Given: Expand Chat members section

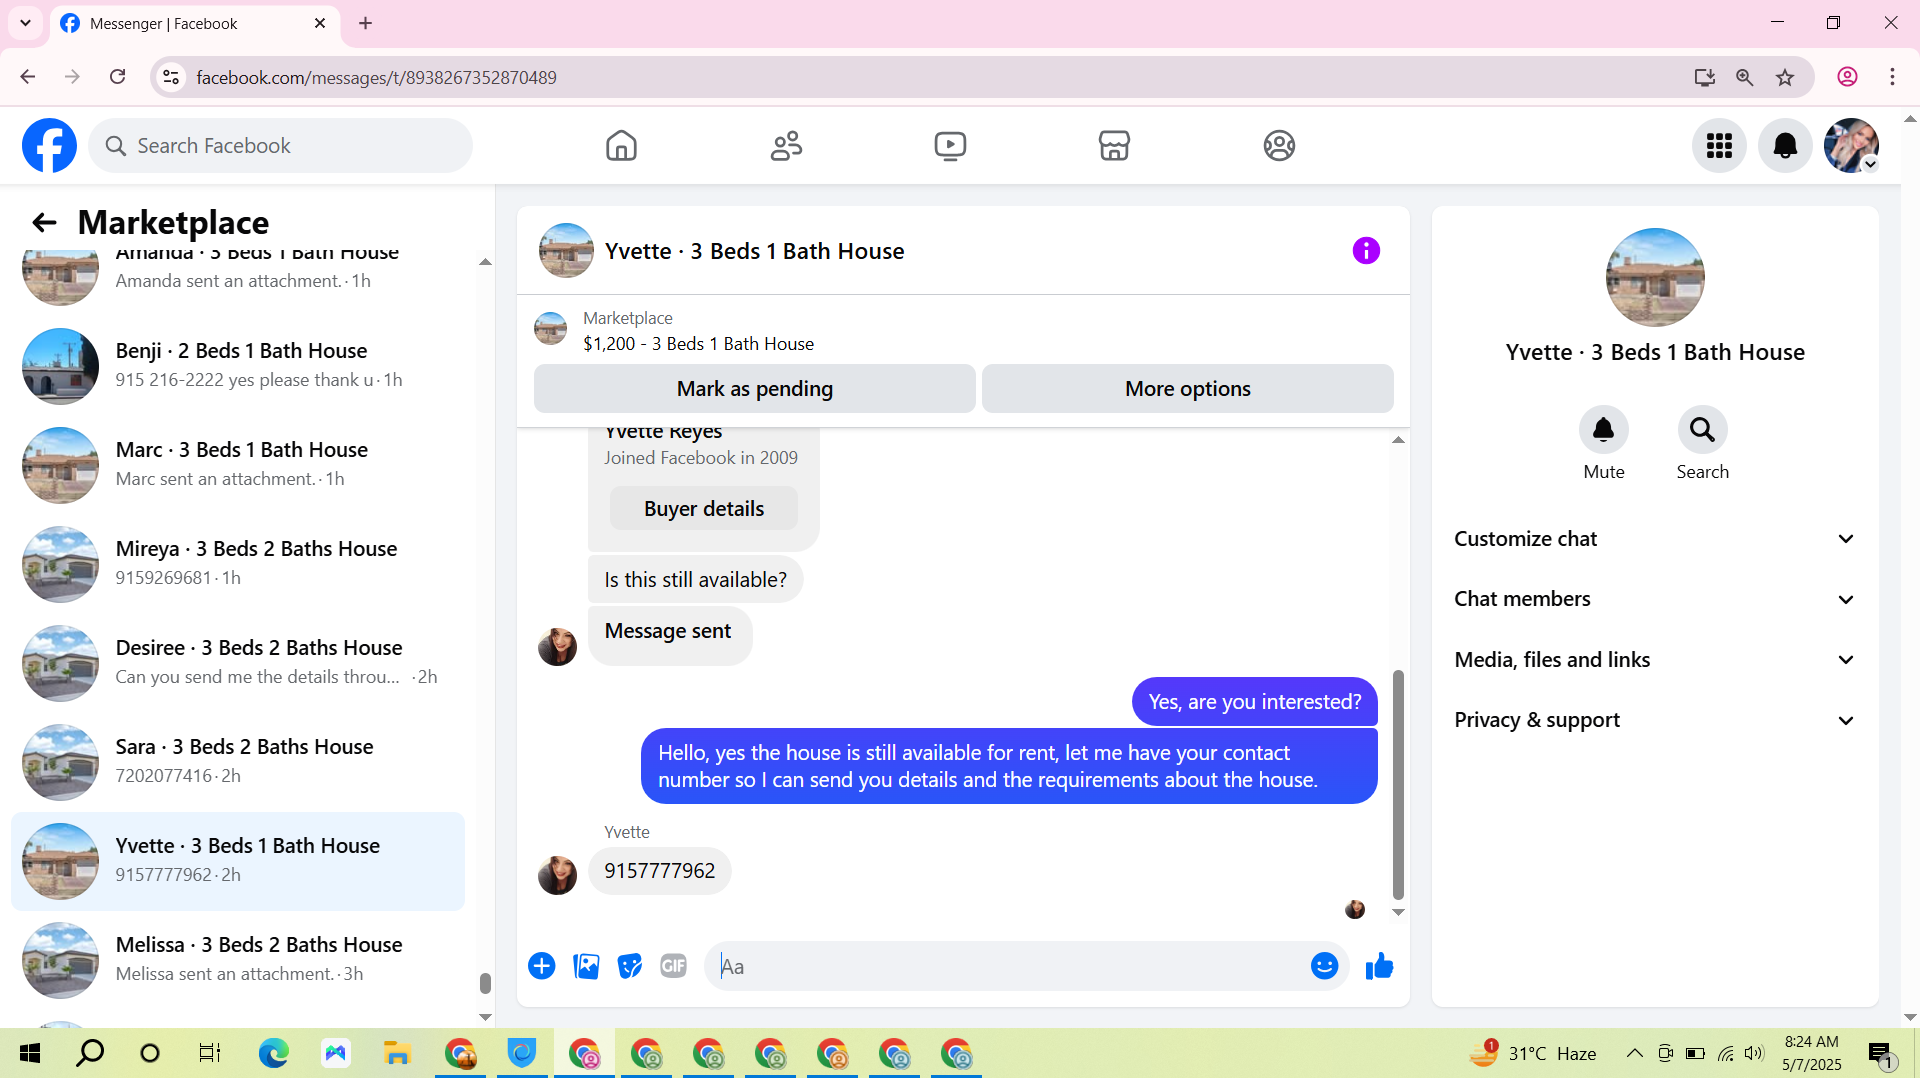Looking at the screenshot, I should click(1655, 599).
